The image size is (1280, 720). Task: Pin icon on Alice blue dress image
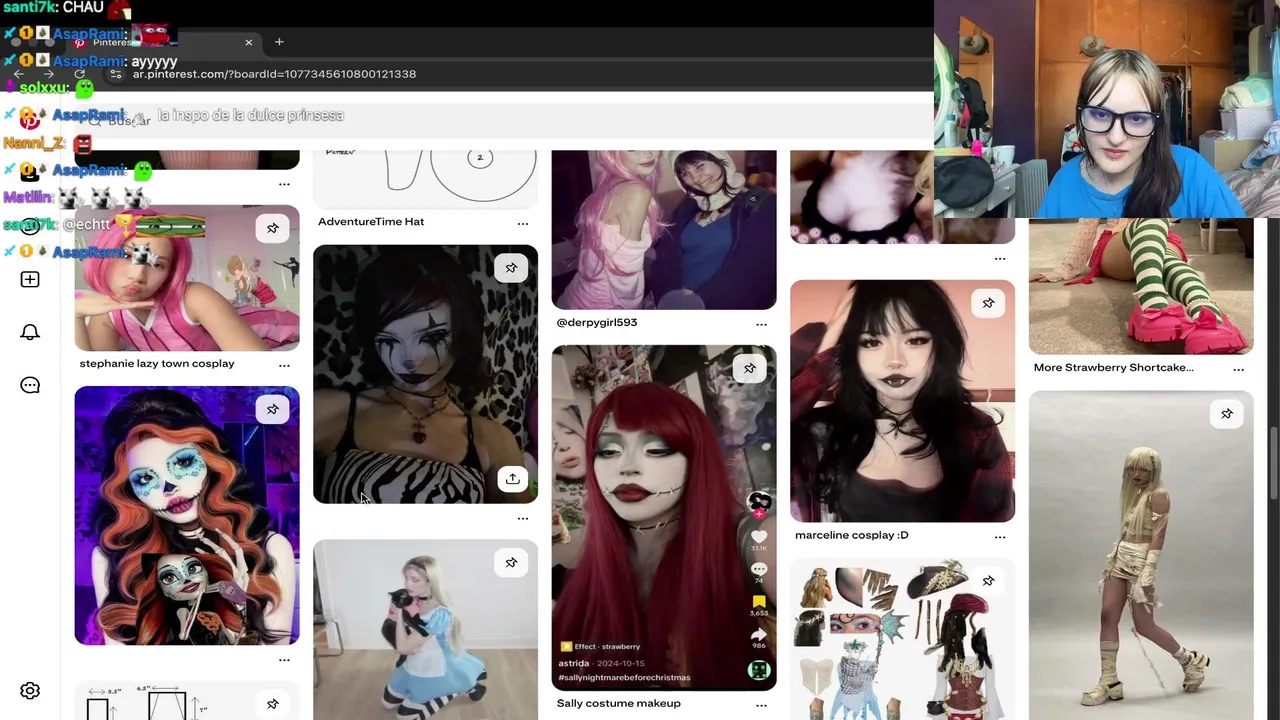tap(511, 563)
